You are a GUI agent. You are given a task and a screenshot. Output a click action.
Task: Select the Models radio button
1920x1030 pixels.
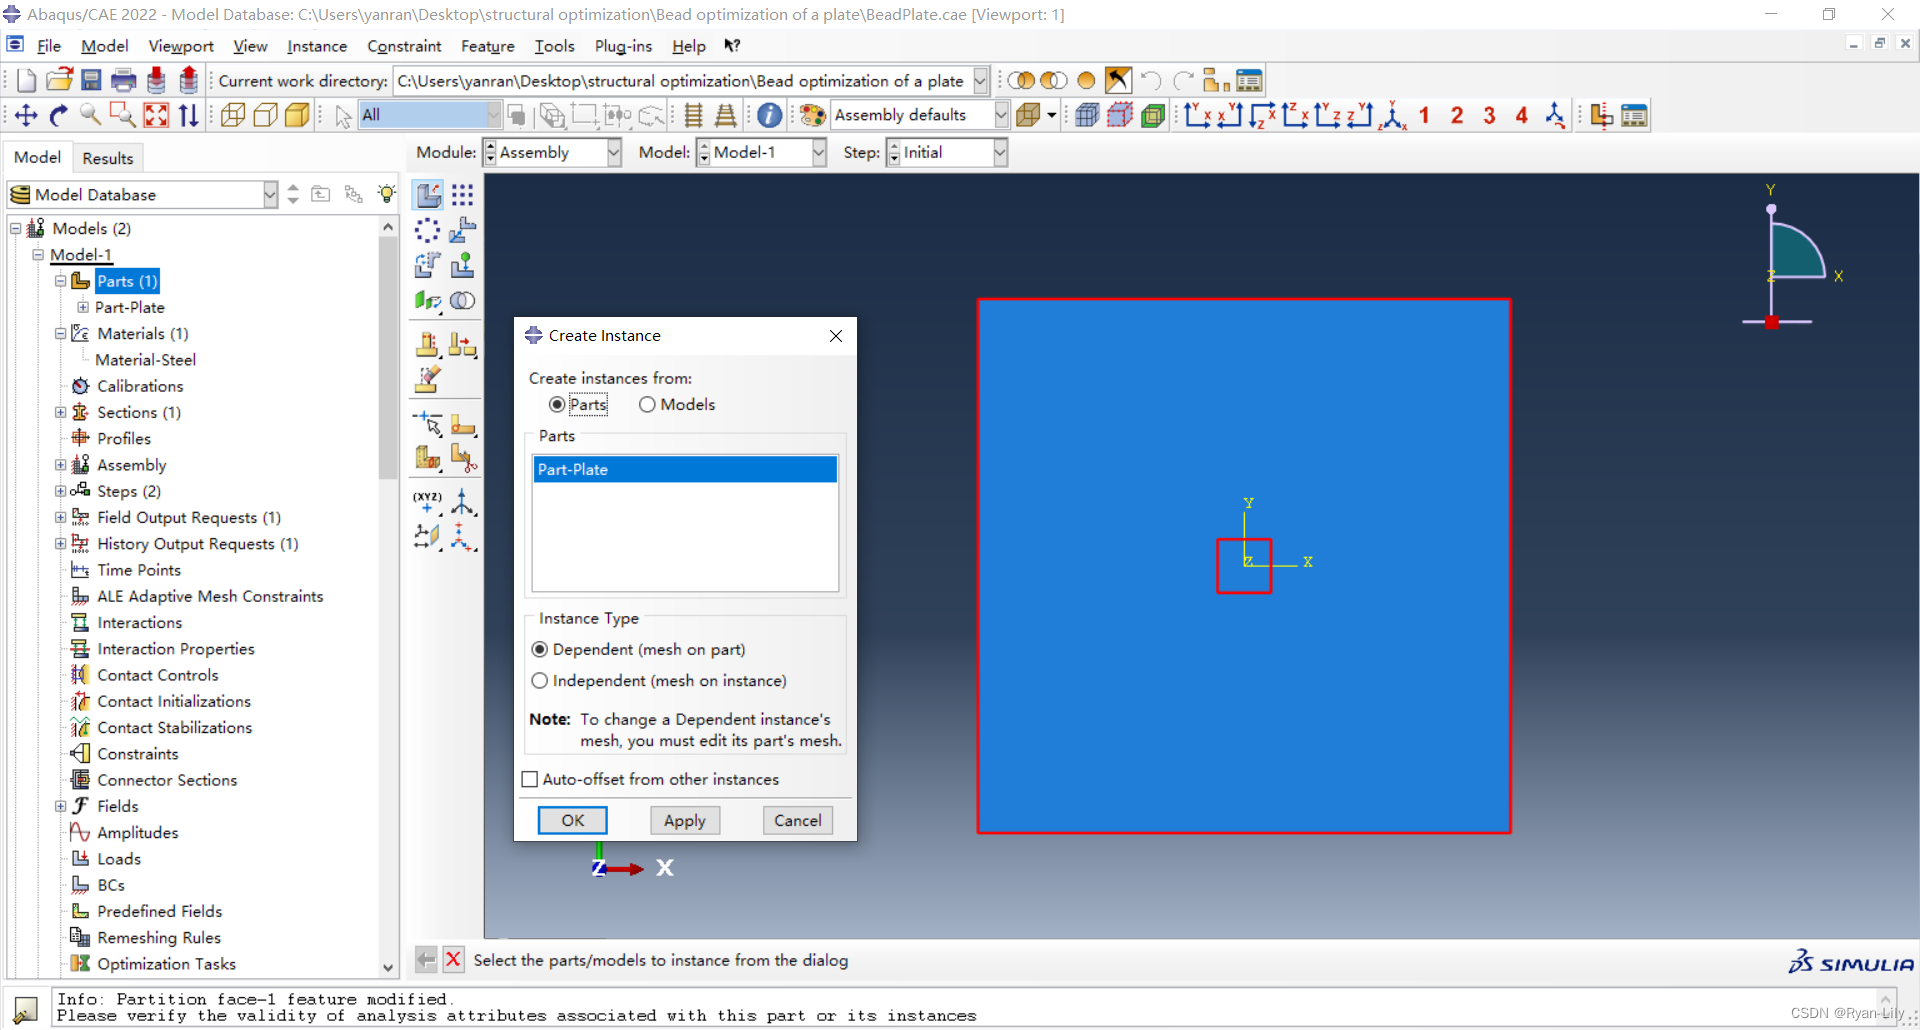click(647, 404)
